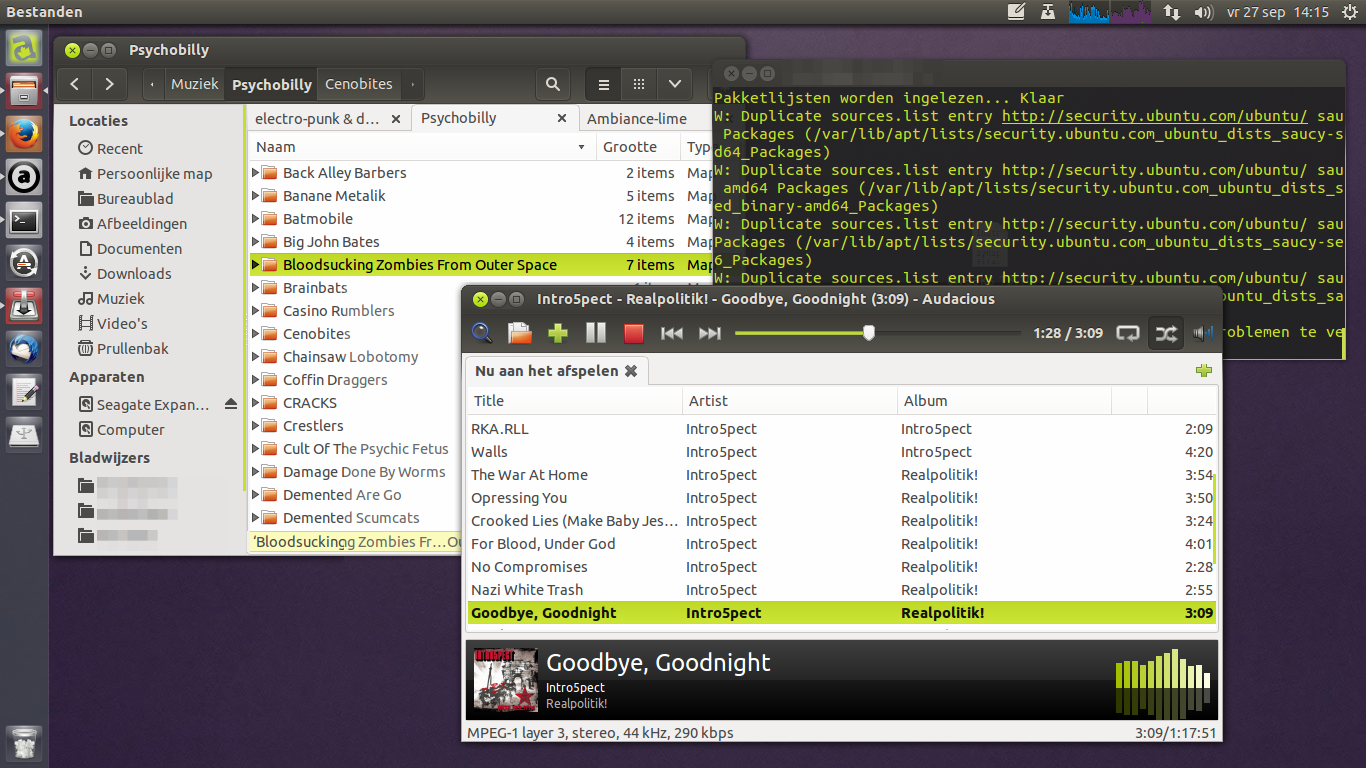The width and height of the screenshot is (1366, 768).
Task: Open the clock 'vr 27 sep 14:15'
Action: click(1277, 12)
